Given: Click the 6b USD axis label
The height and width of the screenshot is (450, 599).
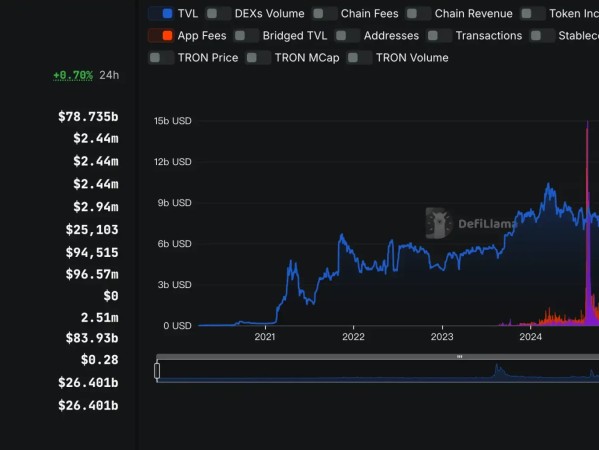Looking at the screenshot, I should point(175,244).
